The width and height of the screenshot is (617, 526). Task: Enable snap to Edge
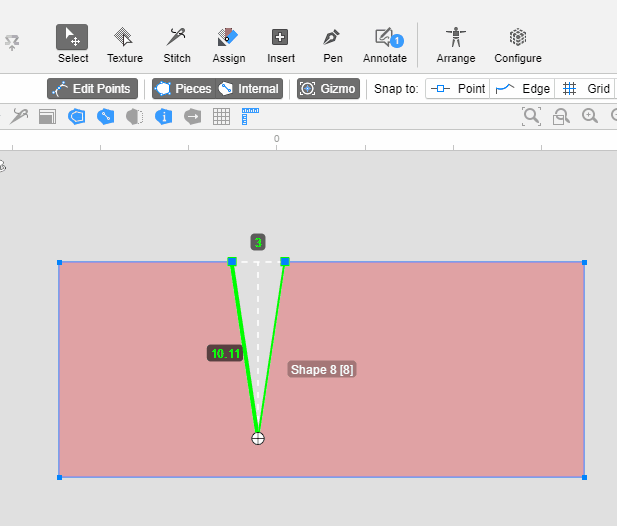tap(523, 89)
